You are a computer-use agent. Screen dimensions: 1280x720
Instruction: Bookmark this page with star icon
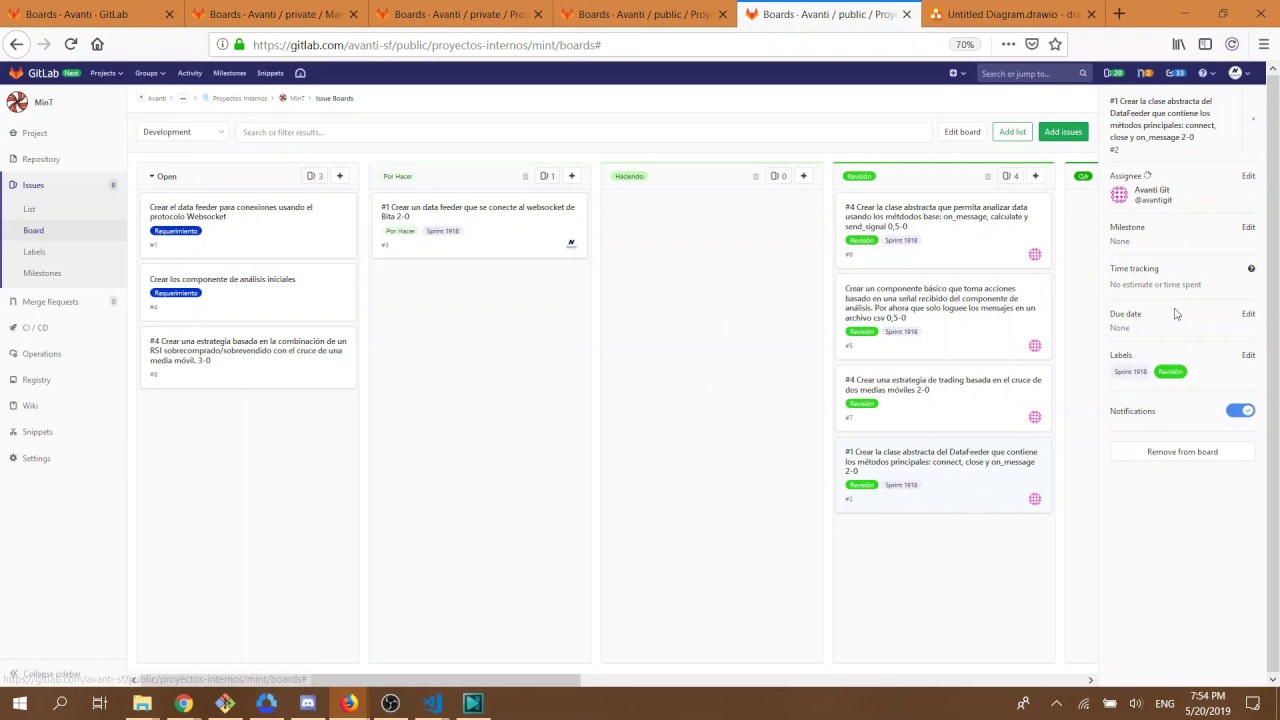(x=1055, y=44)
